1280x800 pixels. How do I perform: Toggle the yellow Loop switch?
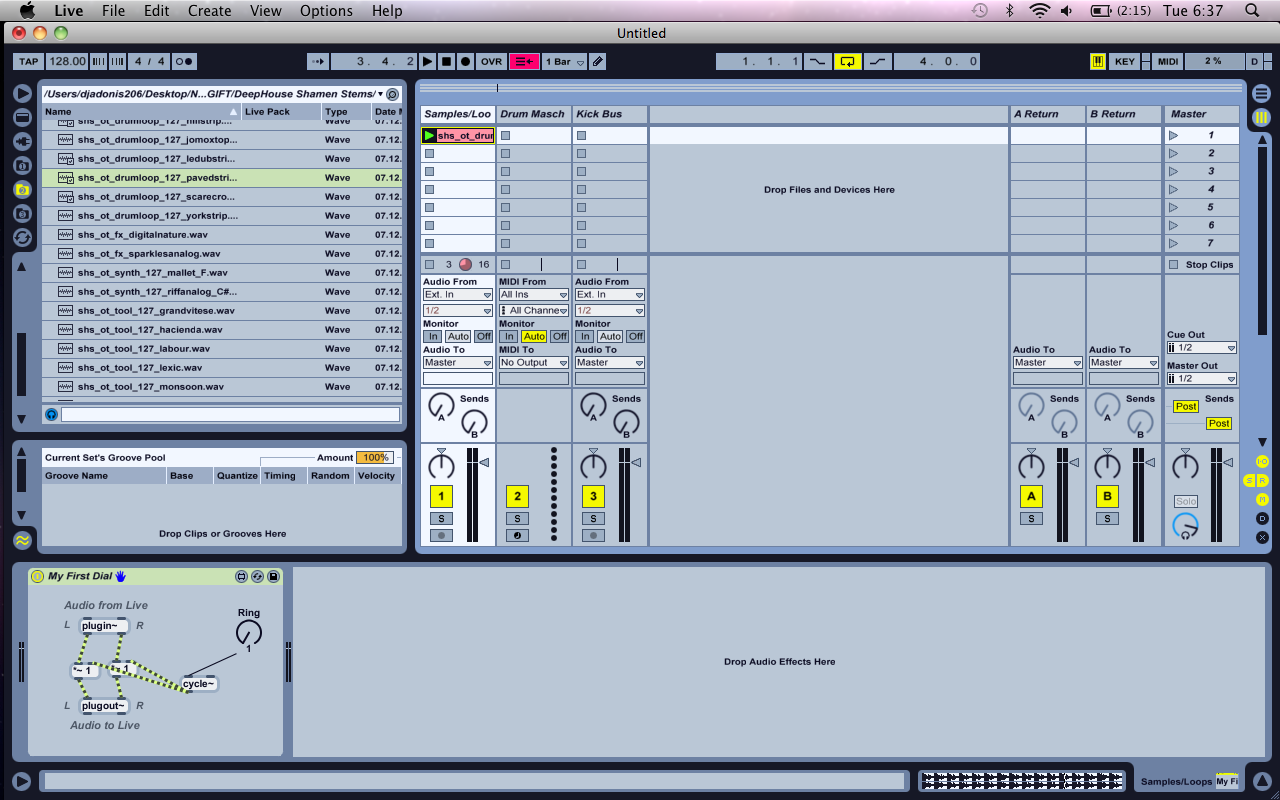(848, 61)
